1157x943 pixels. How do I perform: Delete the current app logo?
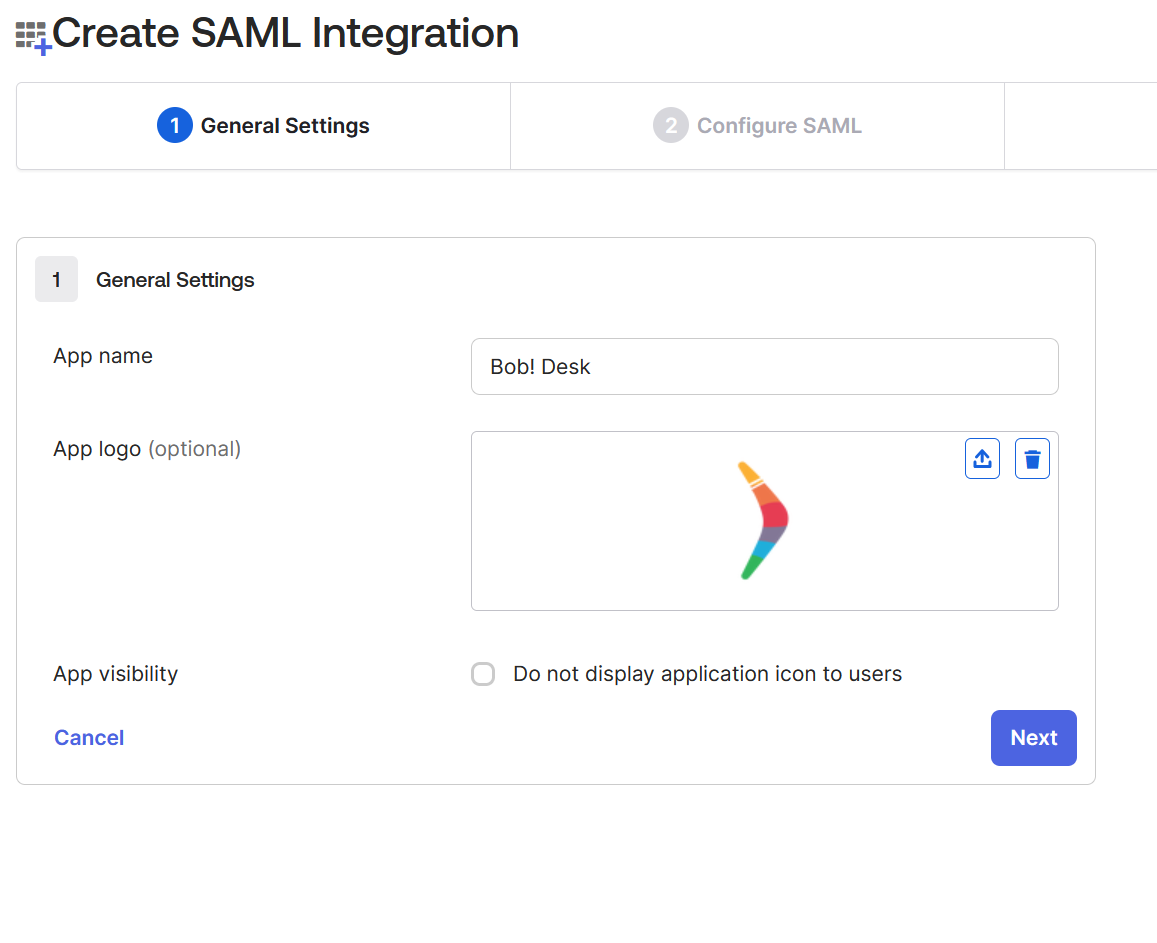[x=1032, y=459]
